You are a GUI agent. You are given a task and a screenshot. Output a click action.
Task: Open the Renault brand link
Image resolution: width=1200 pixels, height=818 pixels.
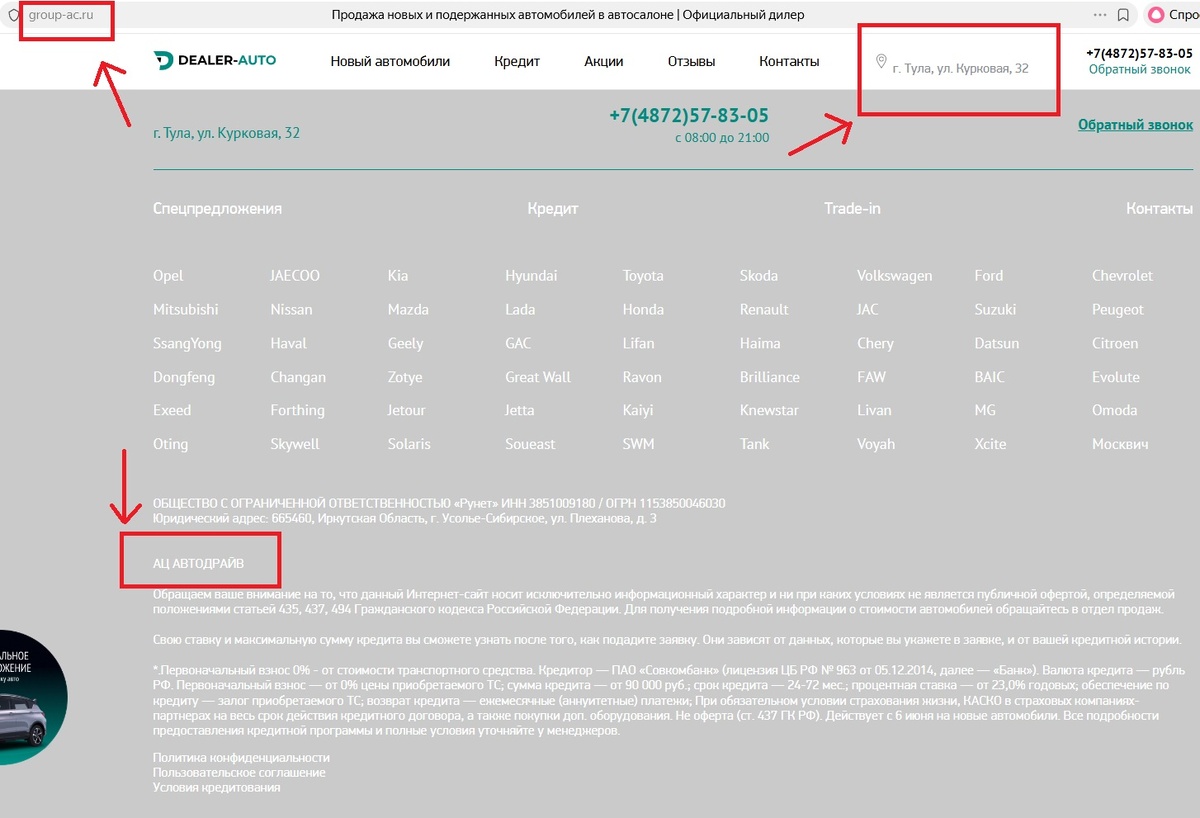tap(764, 310)
